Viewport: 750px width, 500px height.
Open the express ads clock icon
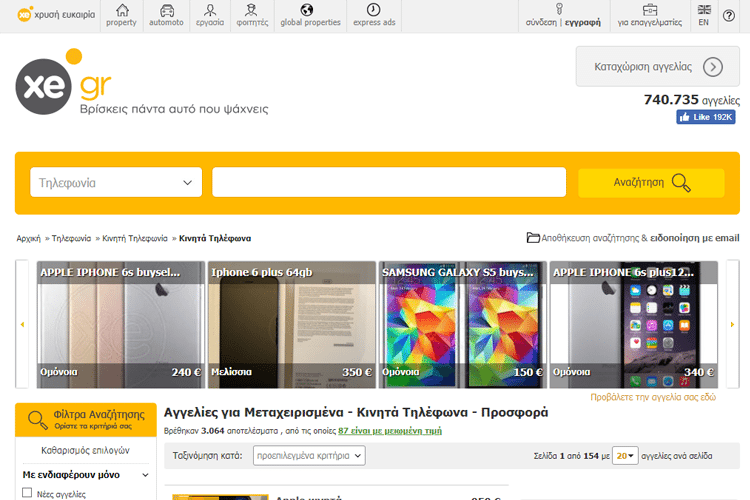point(374,10)
